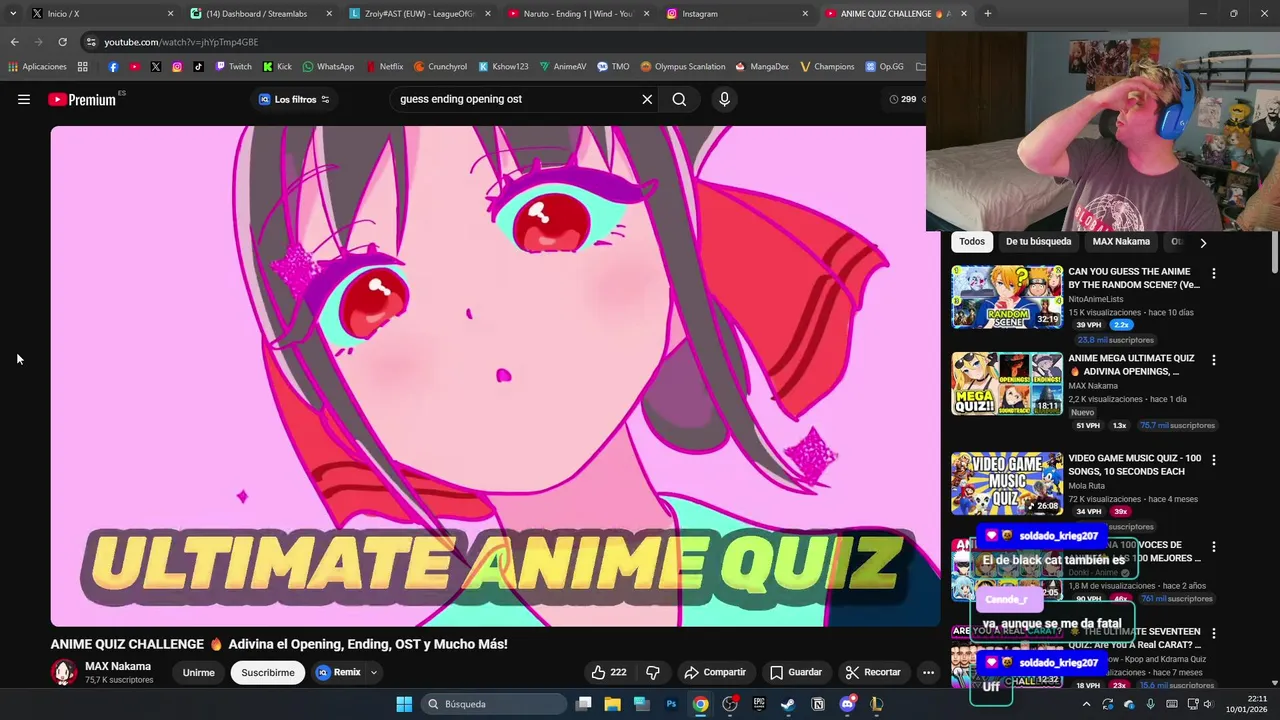
Task: View site information icon in the address bar
Action: 91,42
